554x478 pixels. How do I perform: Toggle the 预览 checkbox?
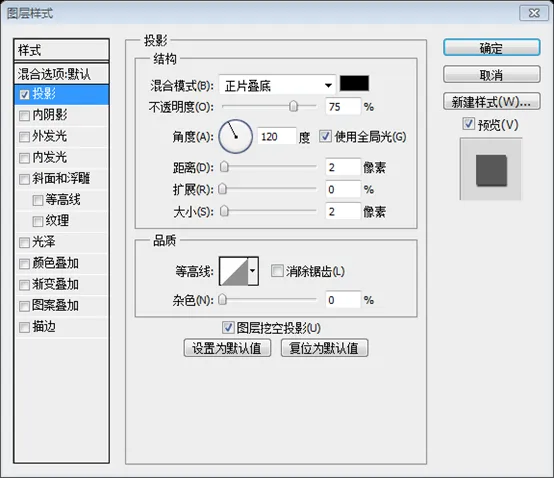(x=468, y=124)
